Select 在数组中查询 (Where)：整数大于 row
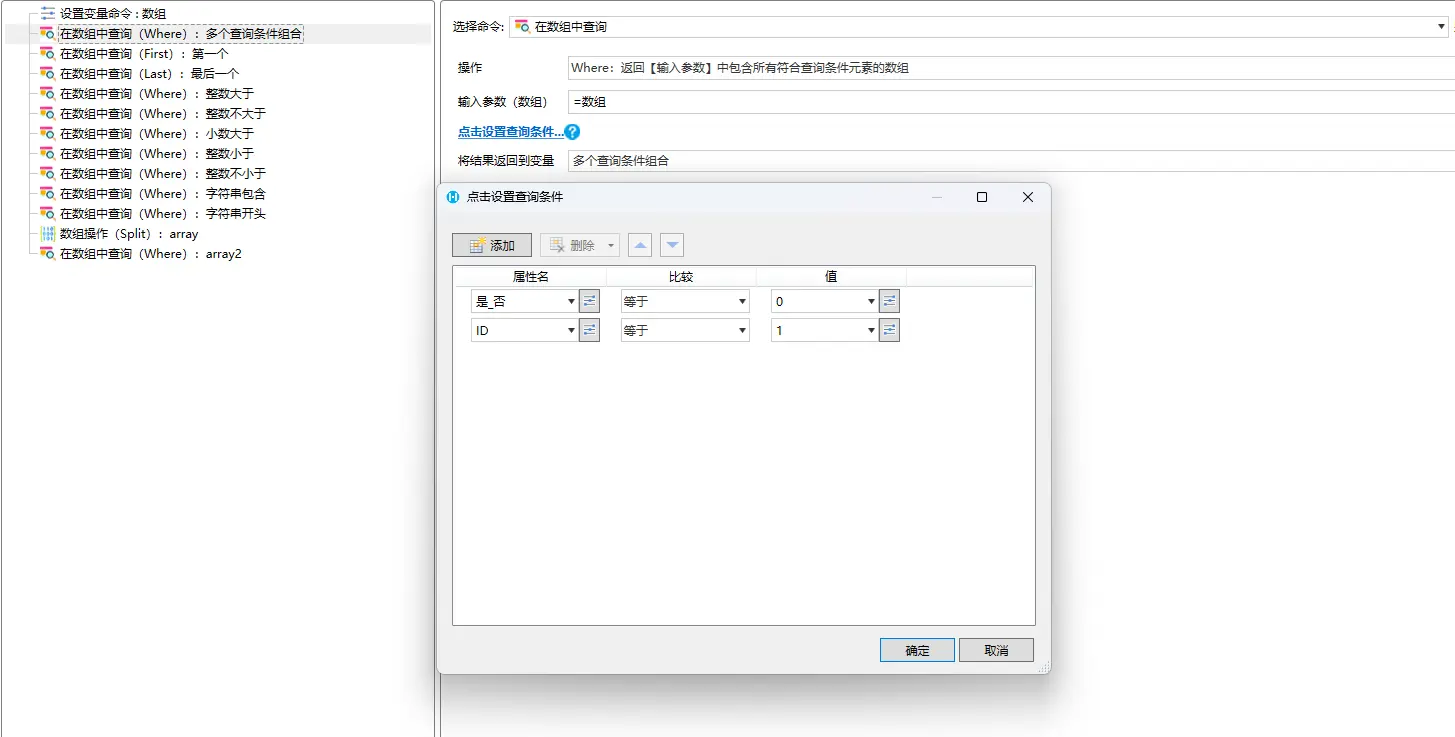 [157, 94]
